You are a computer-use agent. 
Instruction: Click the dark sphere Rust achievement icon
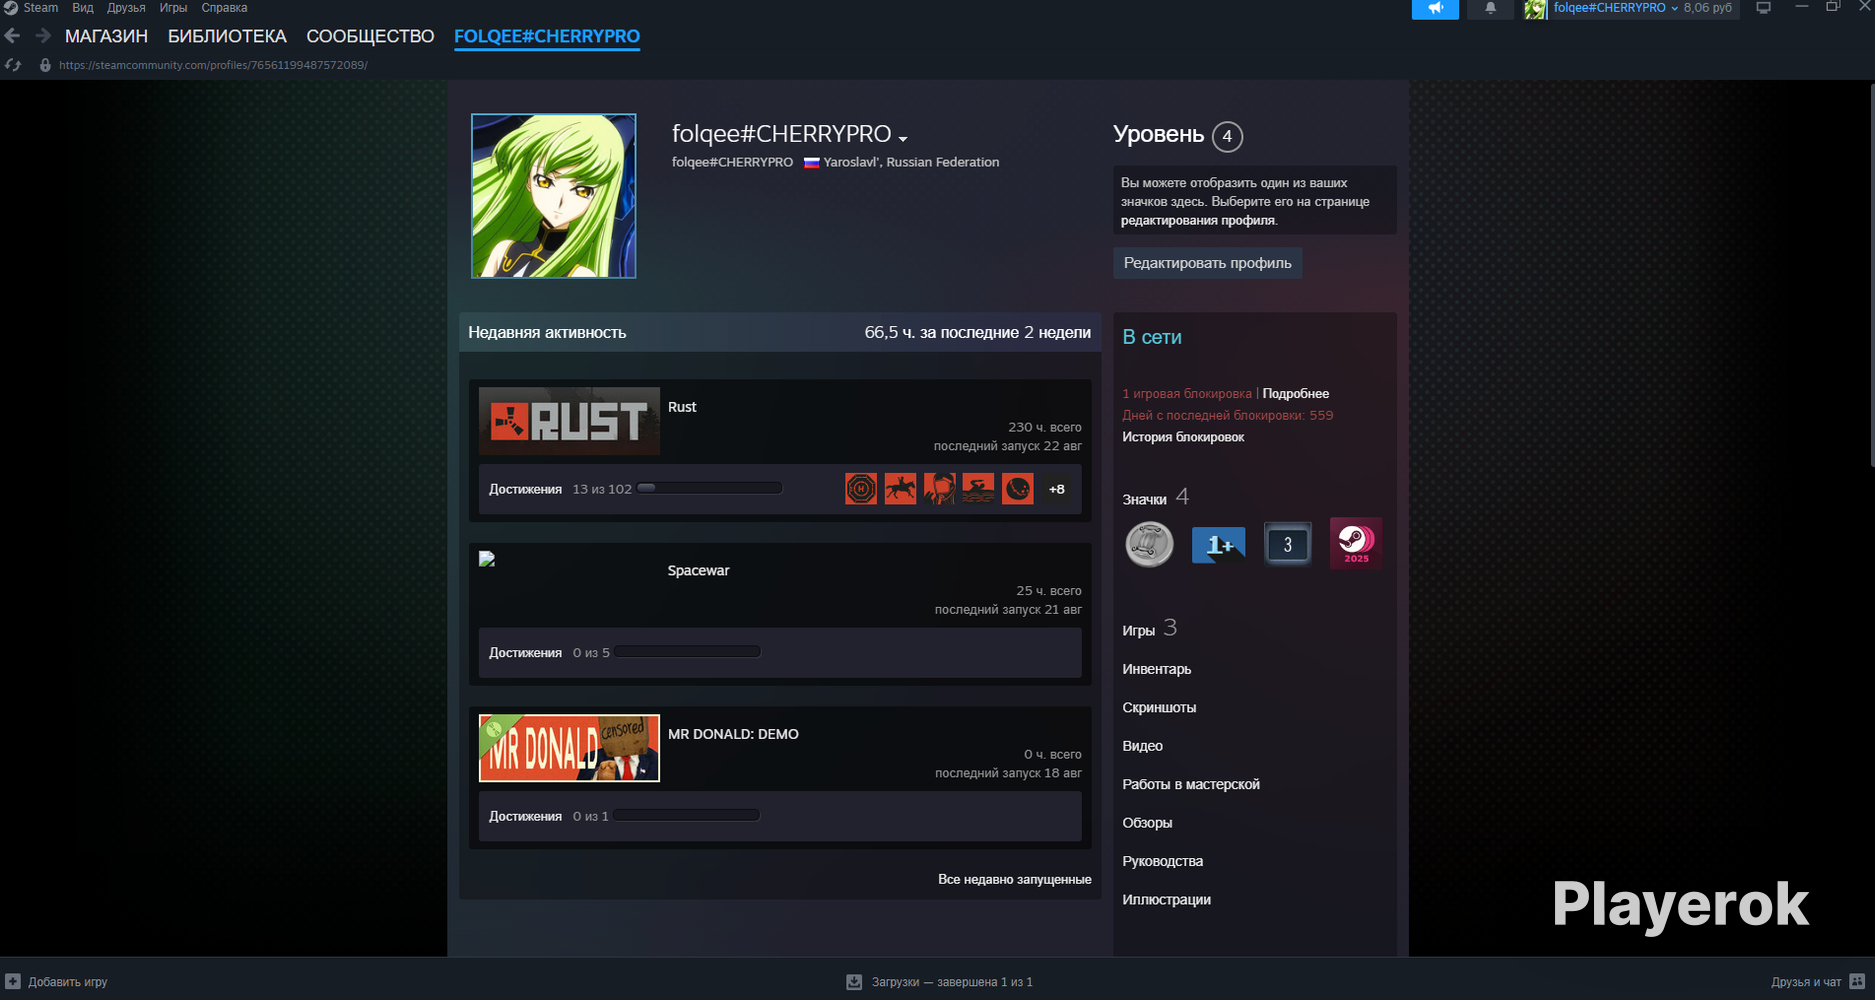1017,489
